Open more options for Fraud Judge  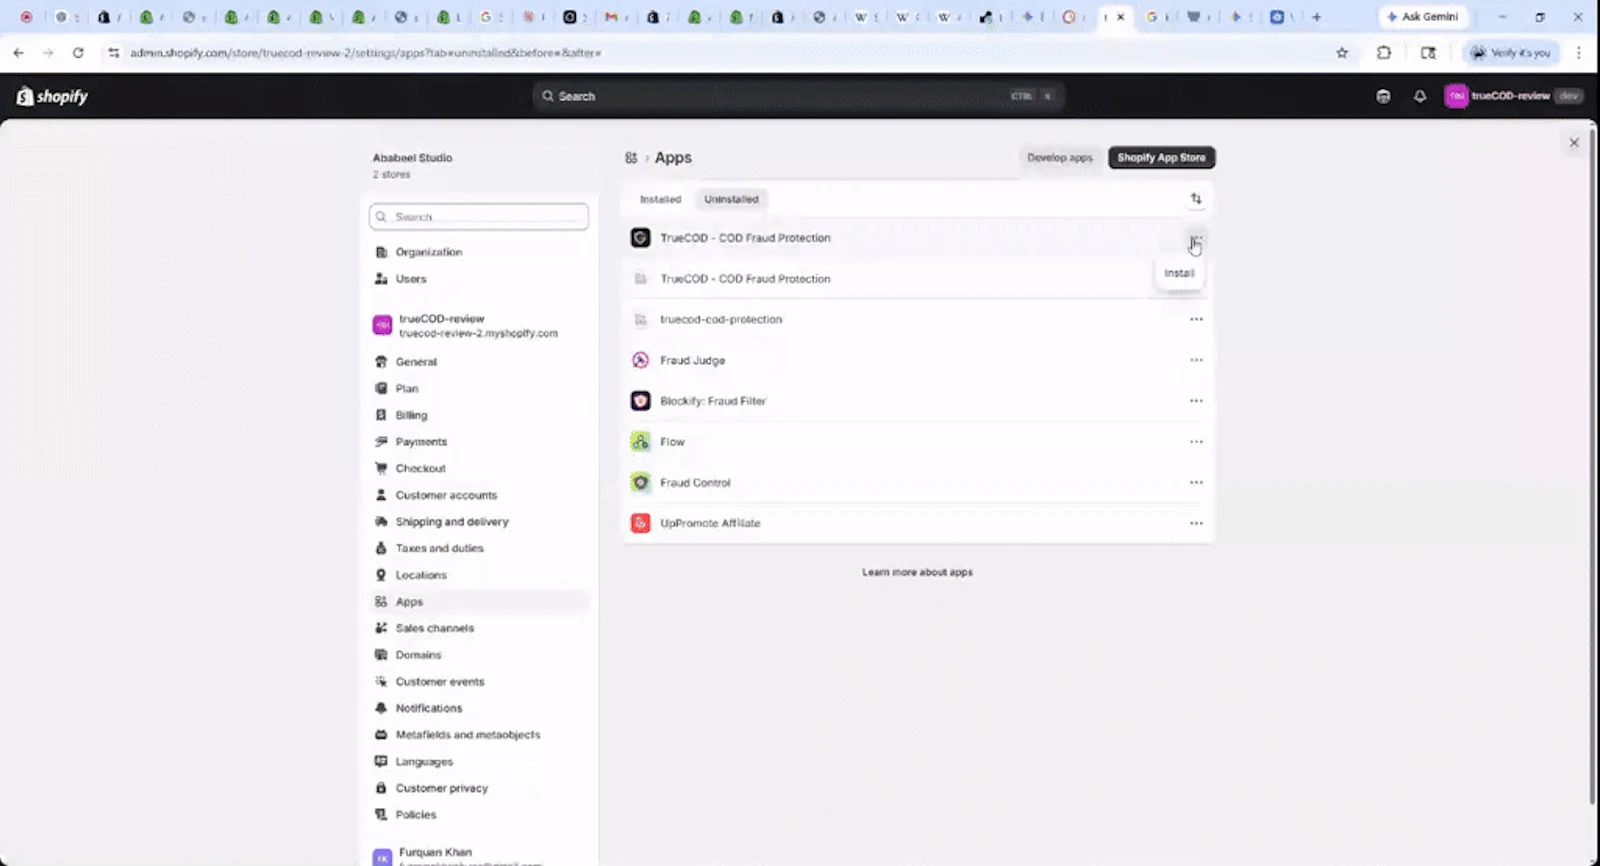(x=1196, y=360)
